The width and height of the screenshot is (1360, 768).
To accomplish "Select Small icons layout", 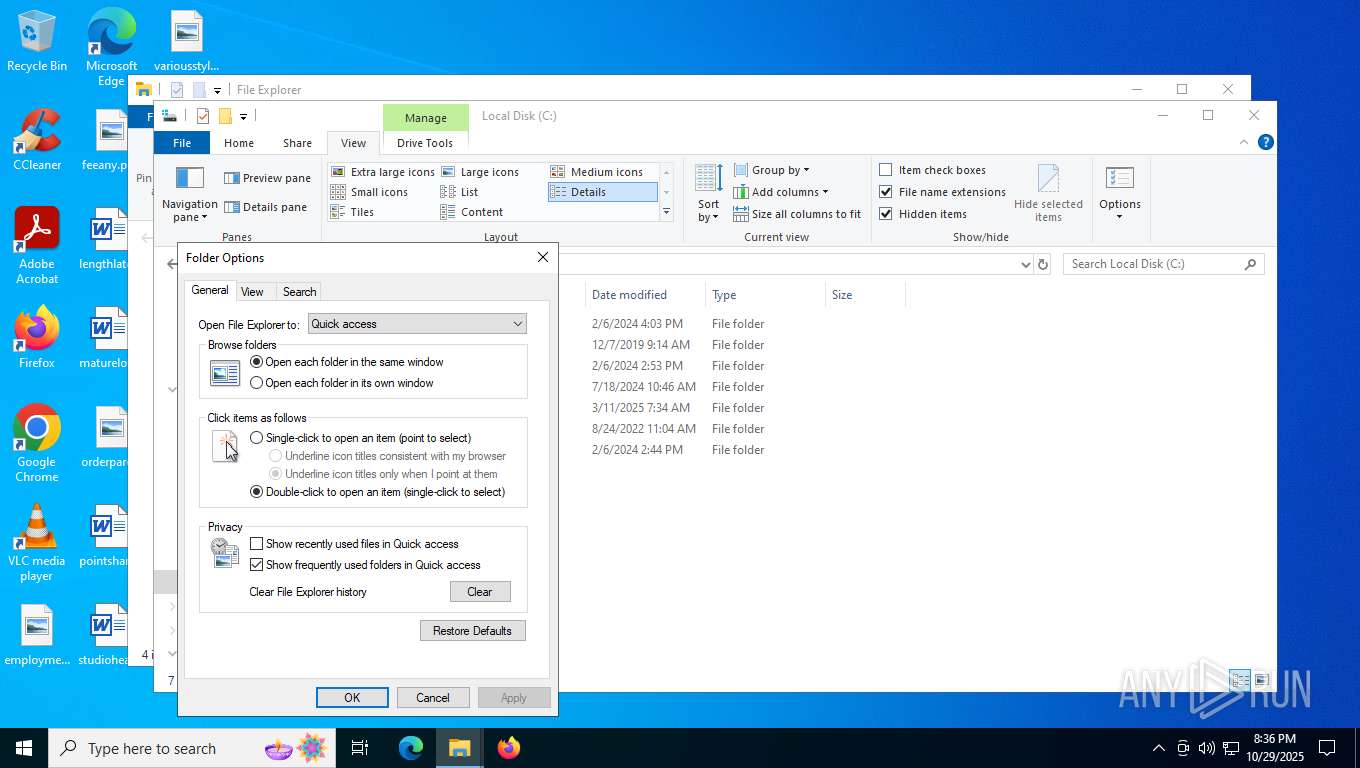I will coord(370,192).
